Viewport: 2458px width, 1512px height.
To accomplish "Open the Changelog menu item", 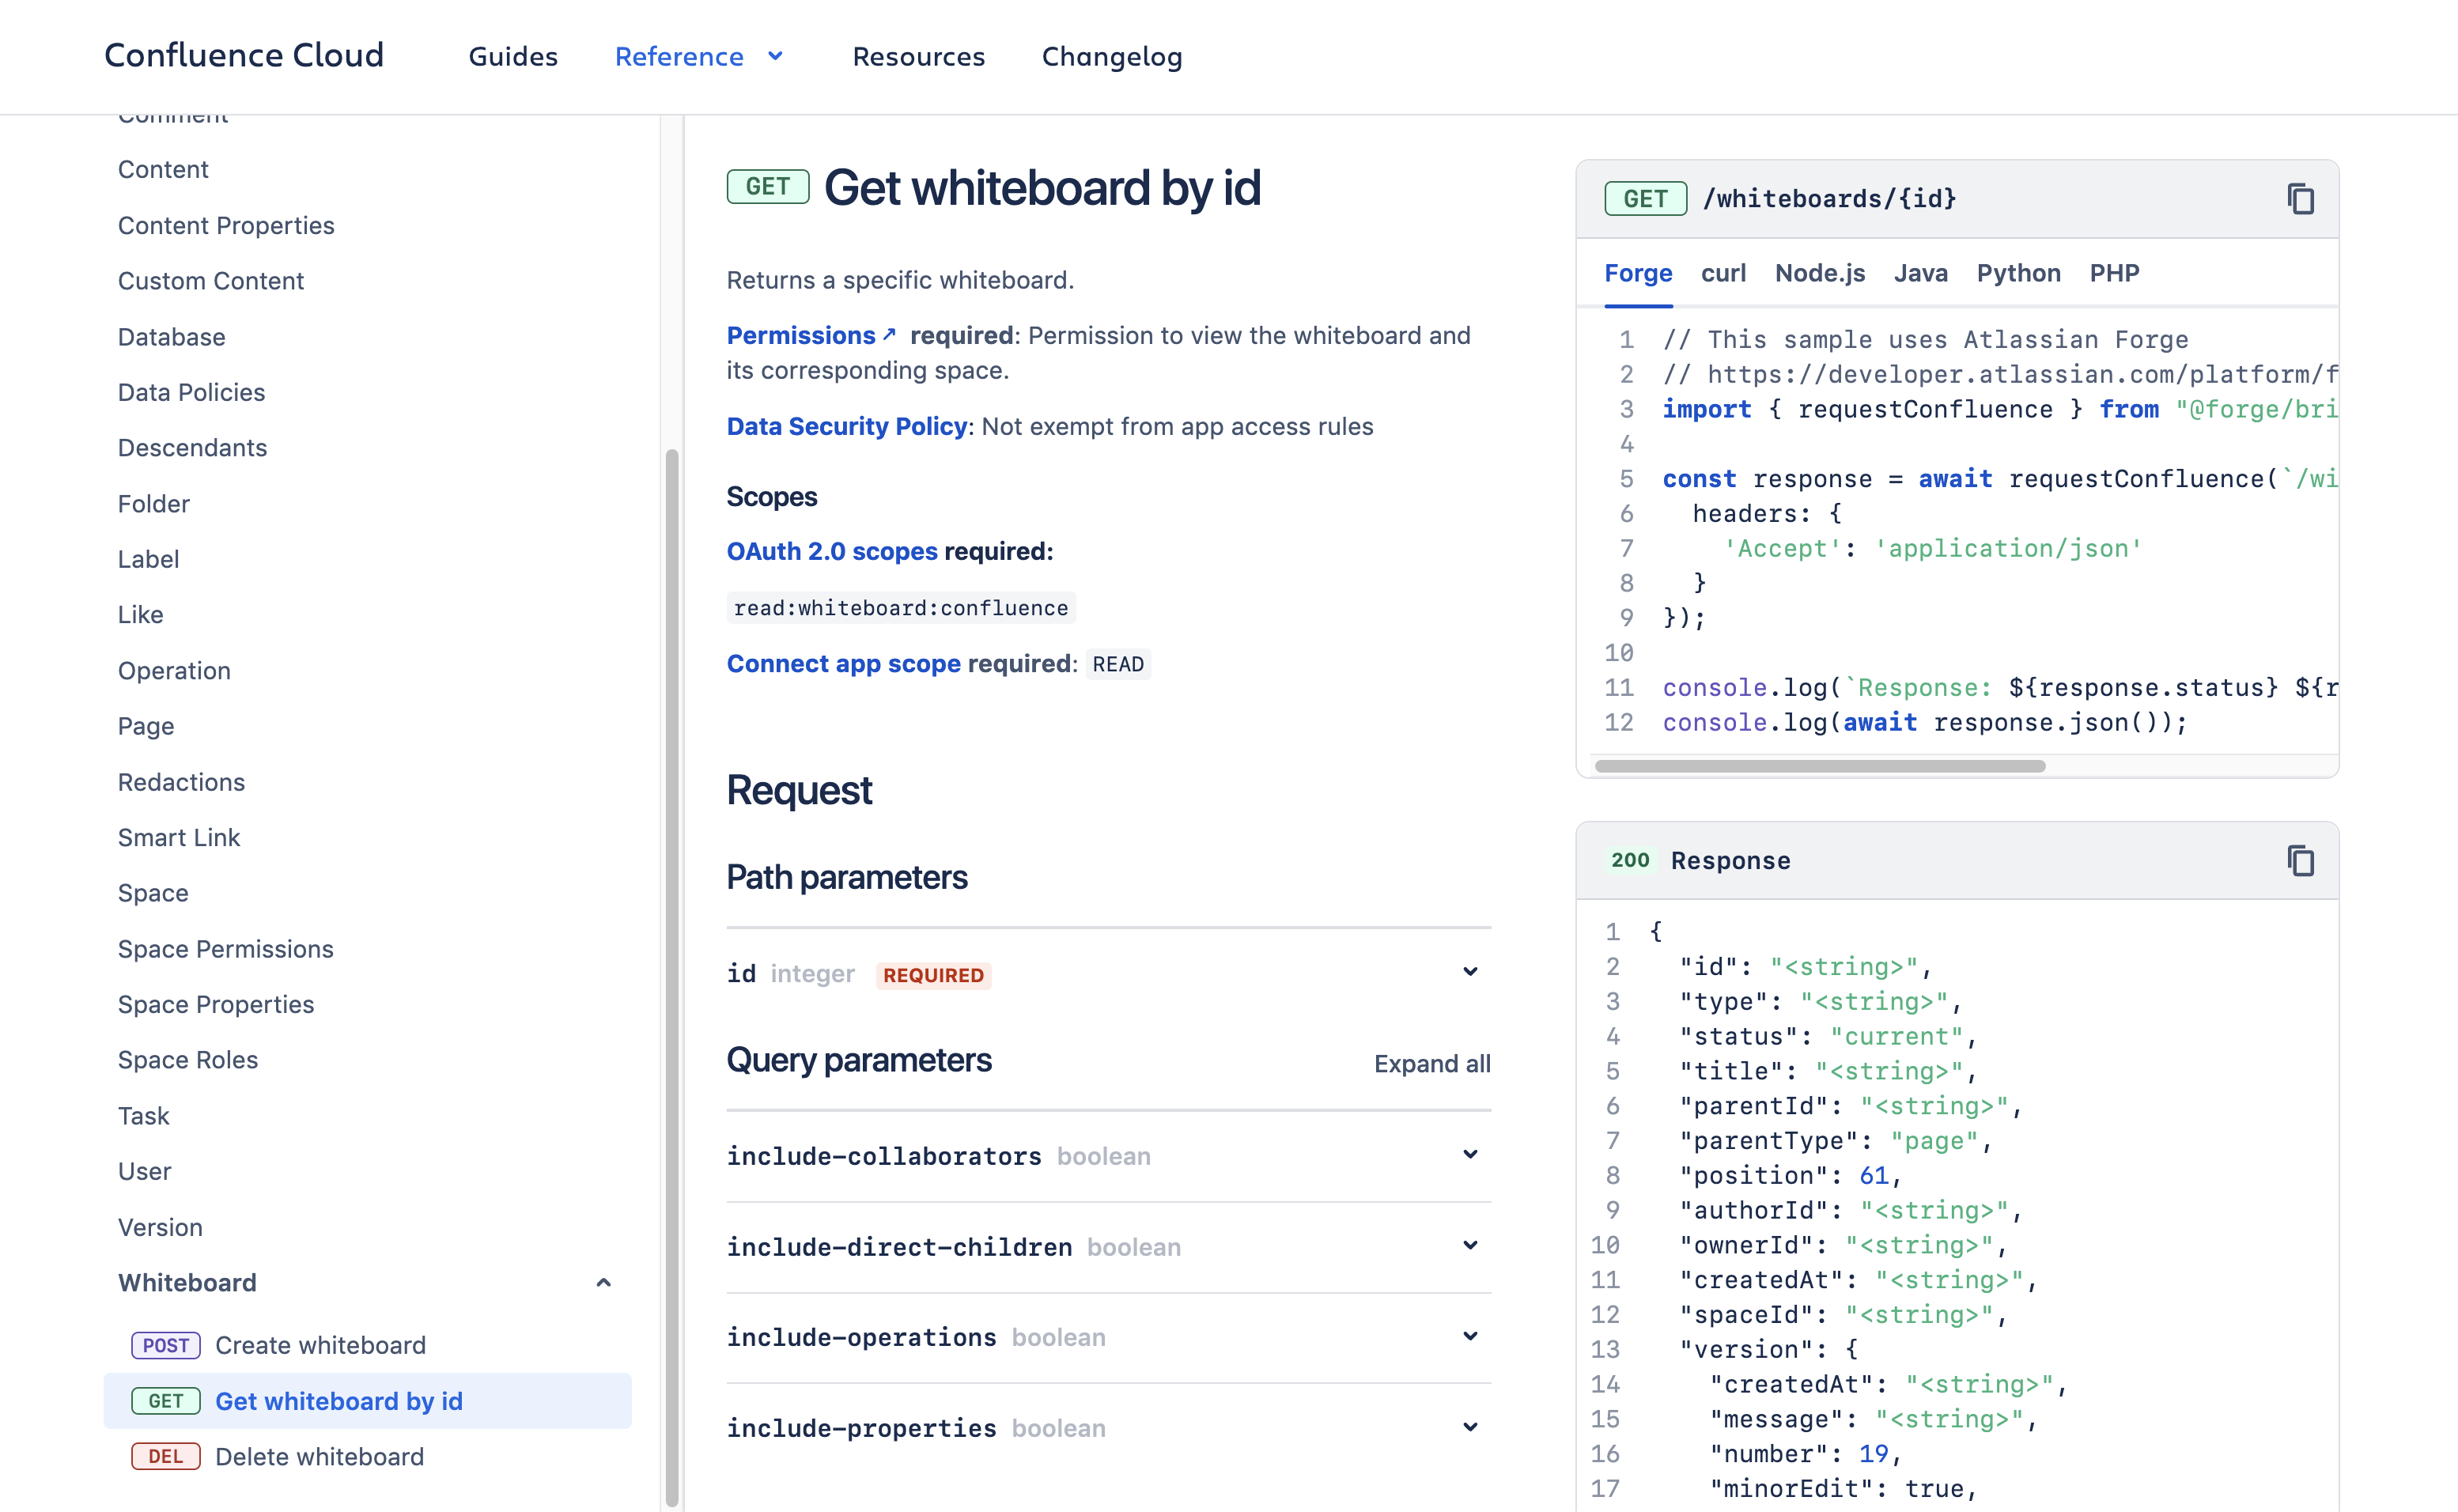I will click(1111, 57).
